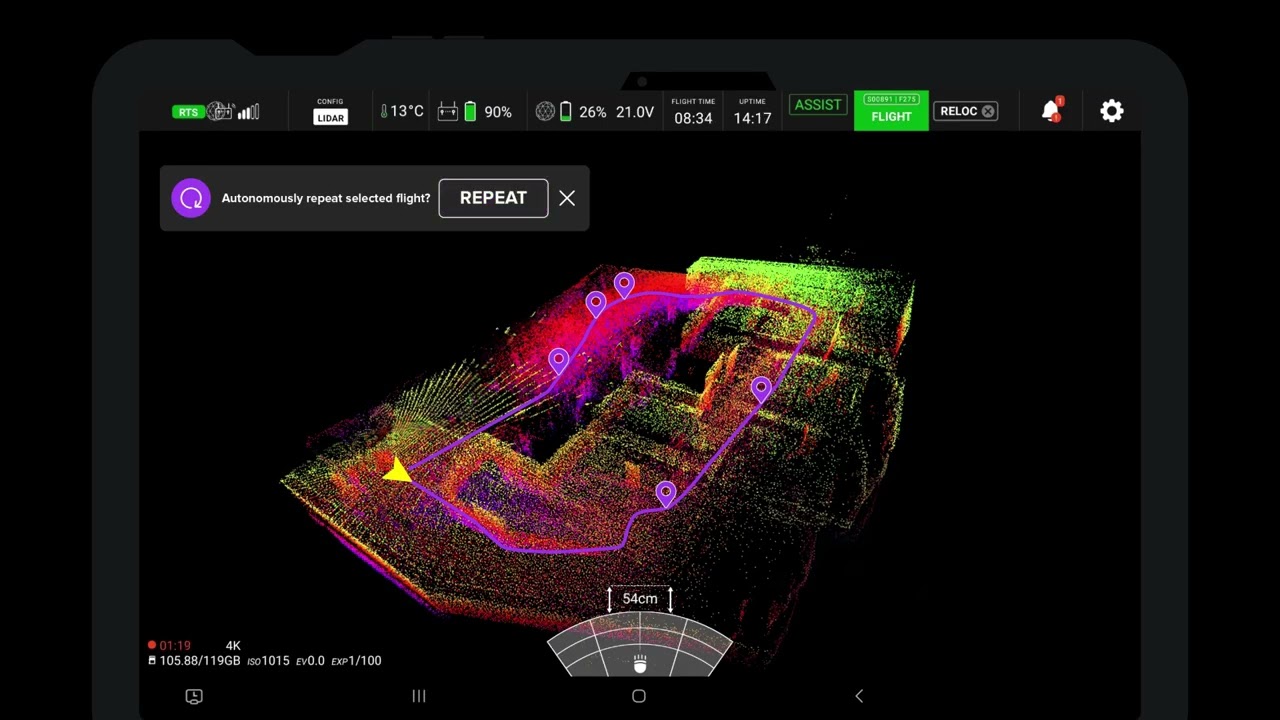Toggle the green FLIGHT mode button
1280x720 pixels.
click(x=891, y=111)
